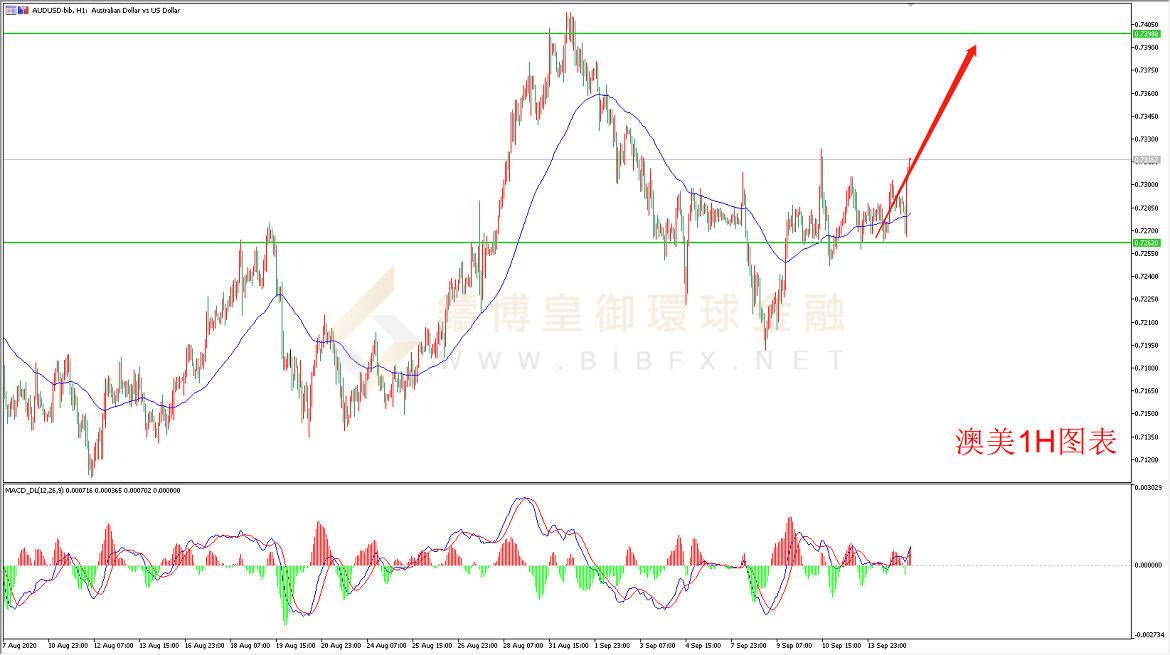Click the red 澳美1H图表 text label
Screen dimensions: 1170x655
(1036, 442)
